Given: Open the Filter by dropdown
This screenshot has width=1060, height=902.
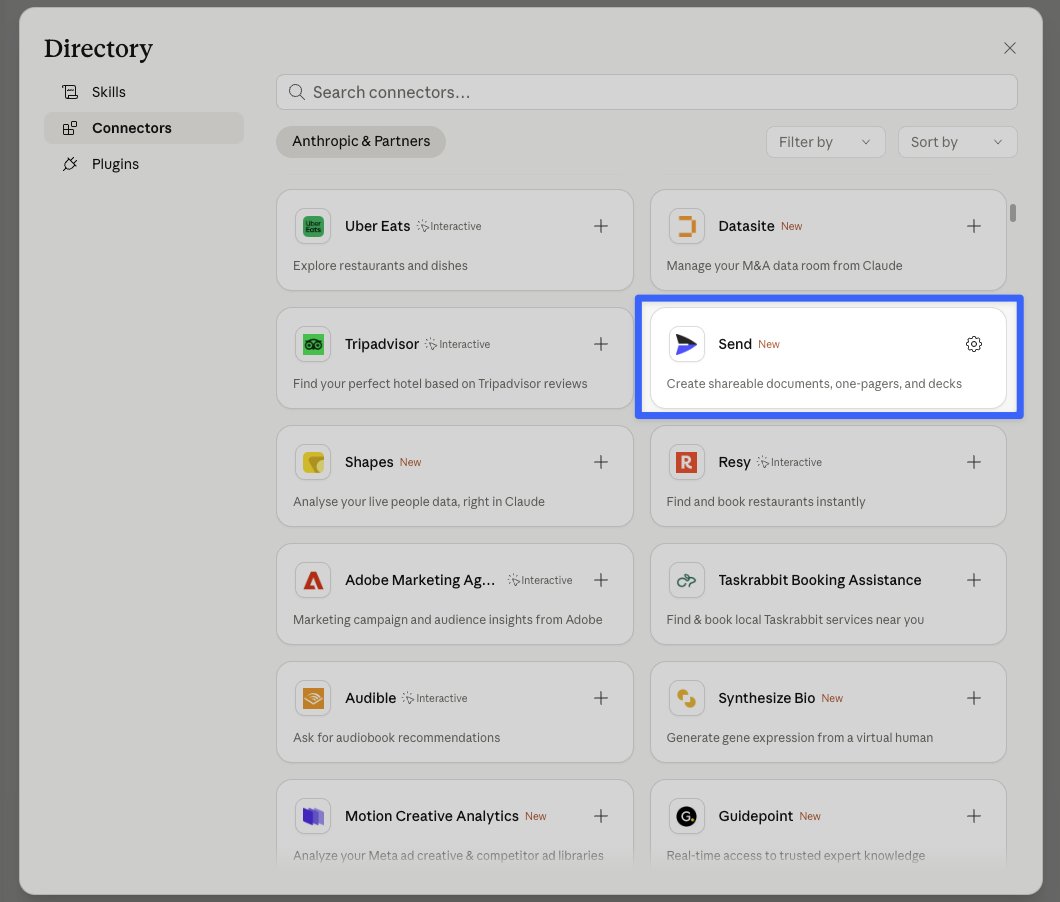Looking at the screenshot, I should coord(825,142).
